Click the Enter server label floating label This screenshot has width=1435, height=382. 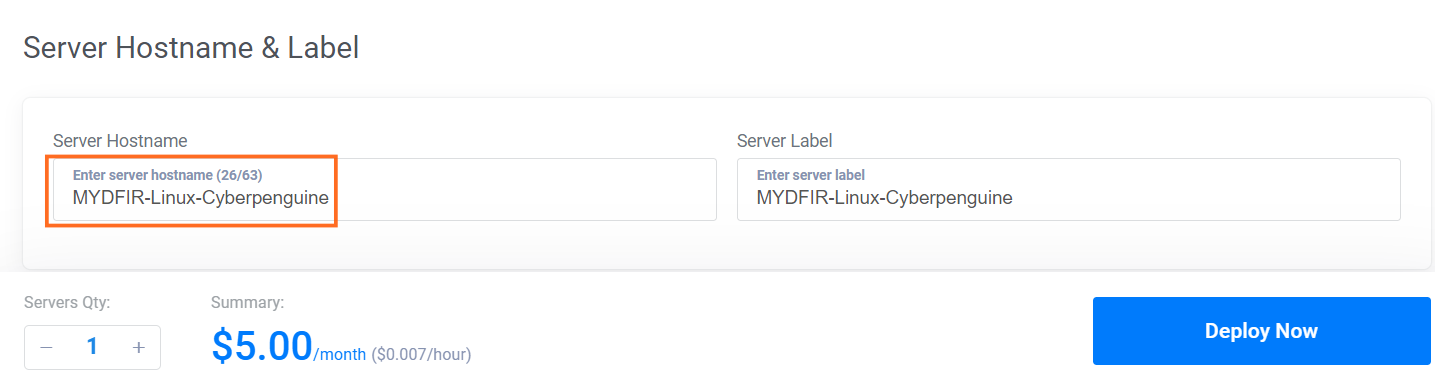click(x=811, y=175)
